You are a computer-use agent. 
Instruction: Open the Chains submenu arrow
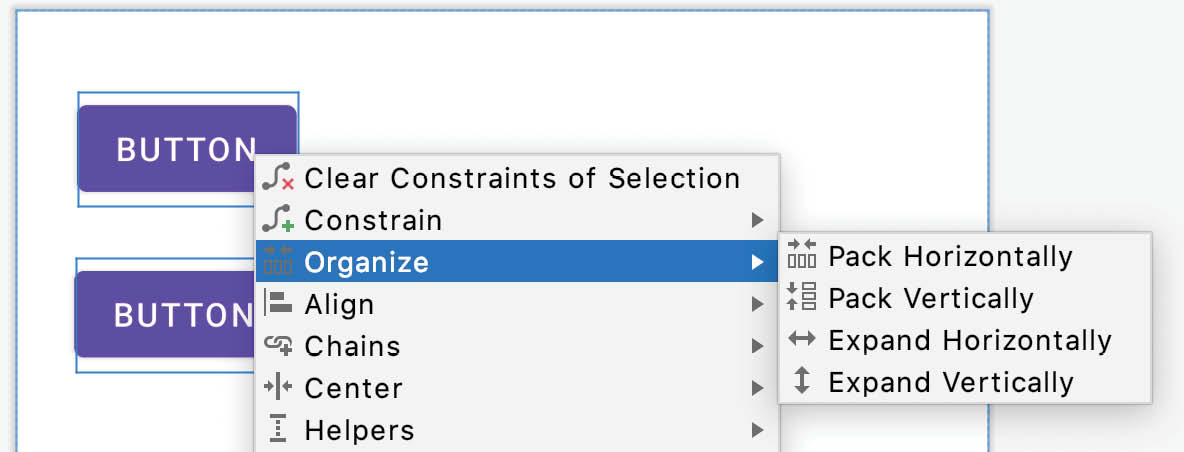[757, 346]
